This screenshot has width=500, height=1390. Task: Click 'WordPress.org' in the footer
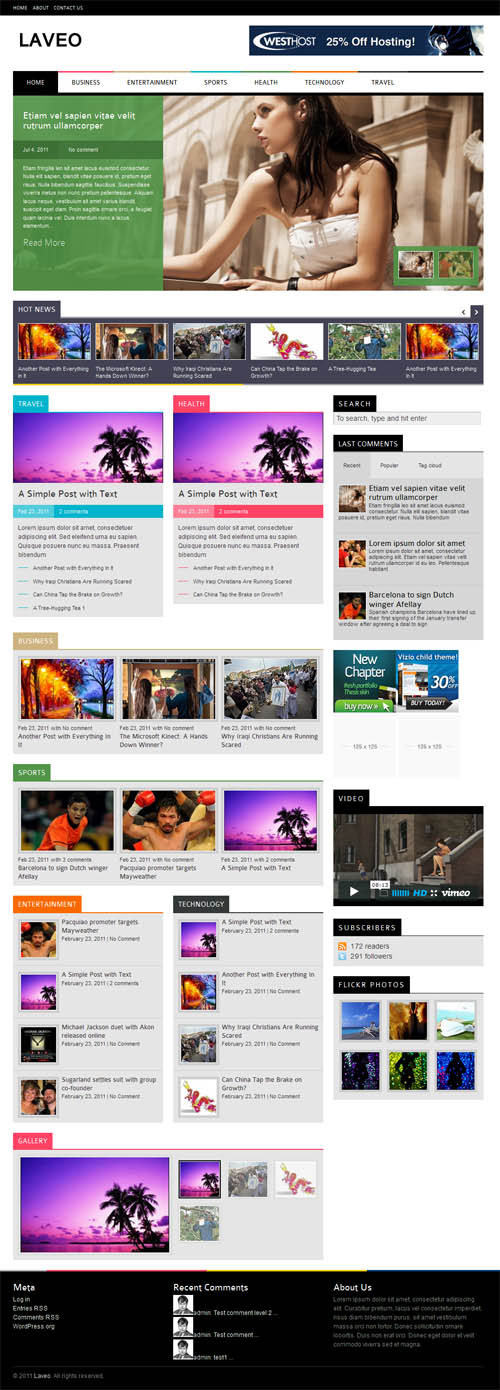coord(34,1327)
